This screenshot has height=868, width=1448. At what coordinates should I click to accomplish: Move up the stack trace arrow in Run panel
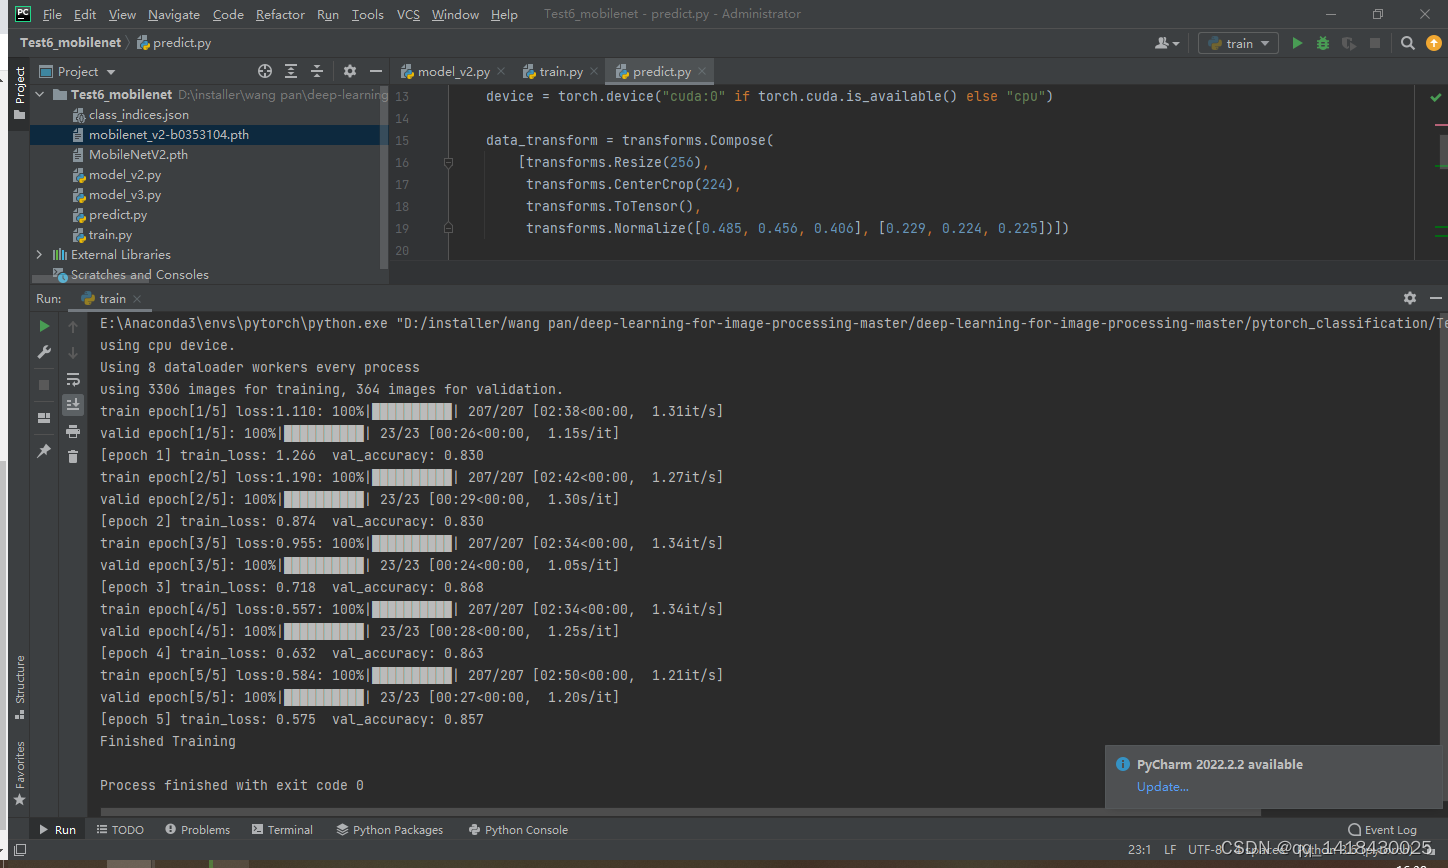pyautogui.click(x=73, y=327)
